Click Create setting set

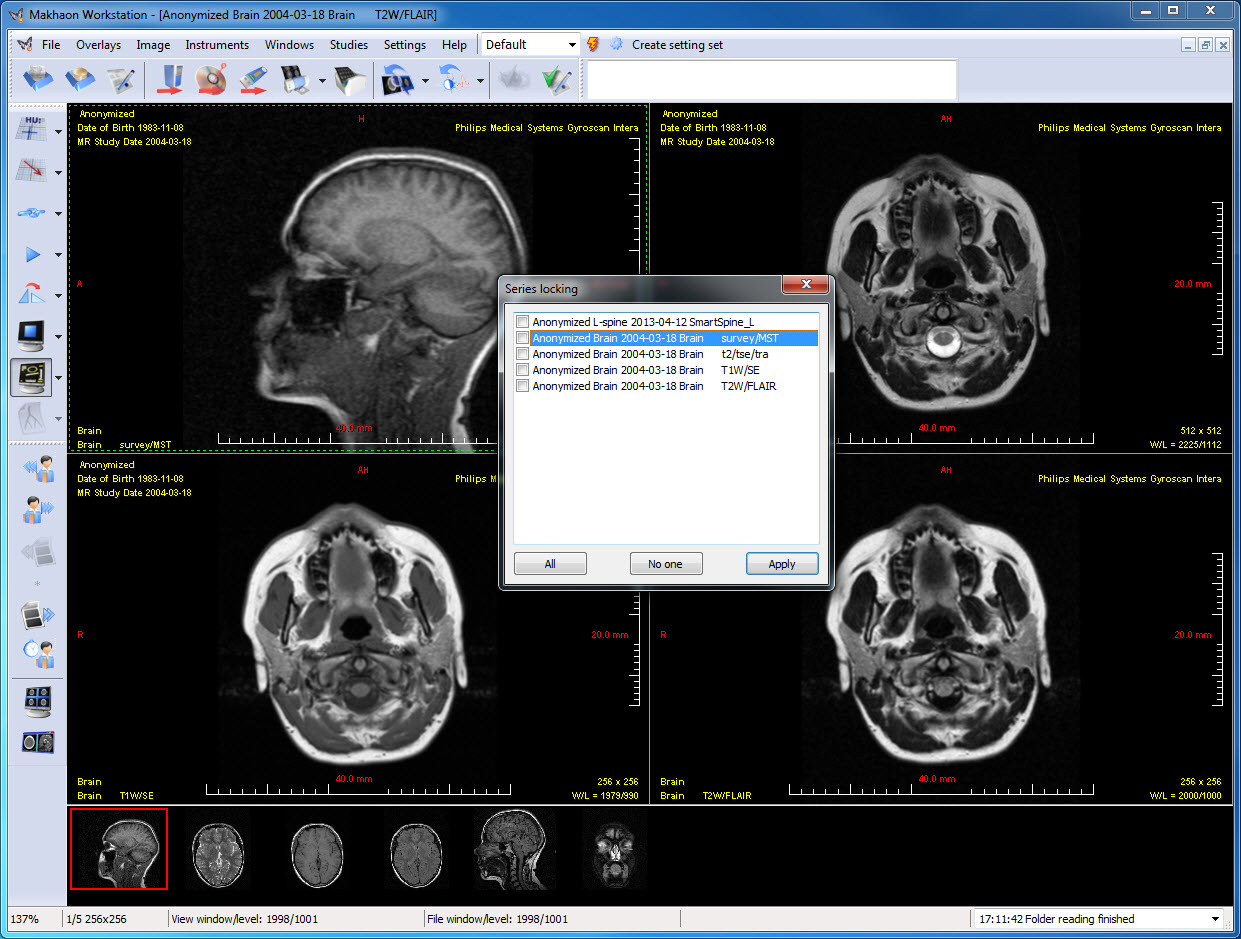(x=677, y=45)
